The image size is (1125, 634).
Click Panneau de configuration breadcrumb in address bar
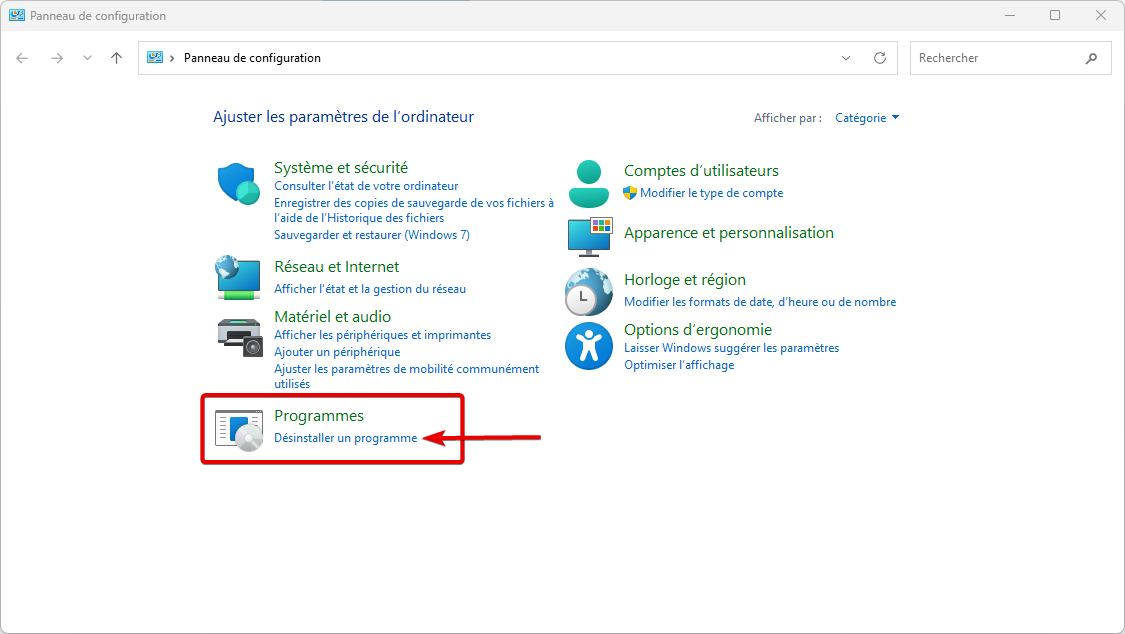click(252, 58)
